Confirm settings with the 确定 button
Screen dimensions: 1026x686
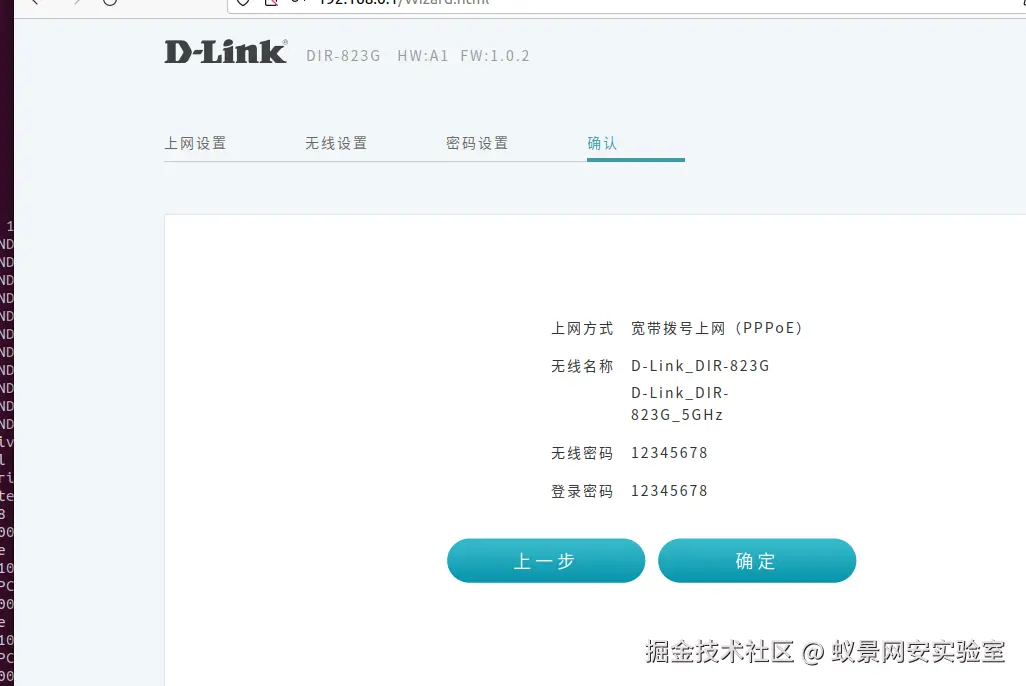point(757,561)
